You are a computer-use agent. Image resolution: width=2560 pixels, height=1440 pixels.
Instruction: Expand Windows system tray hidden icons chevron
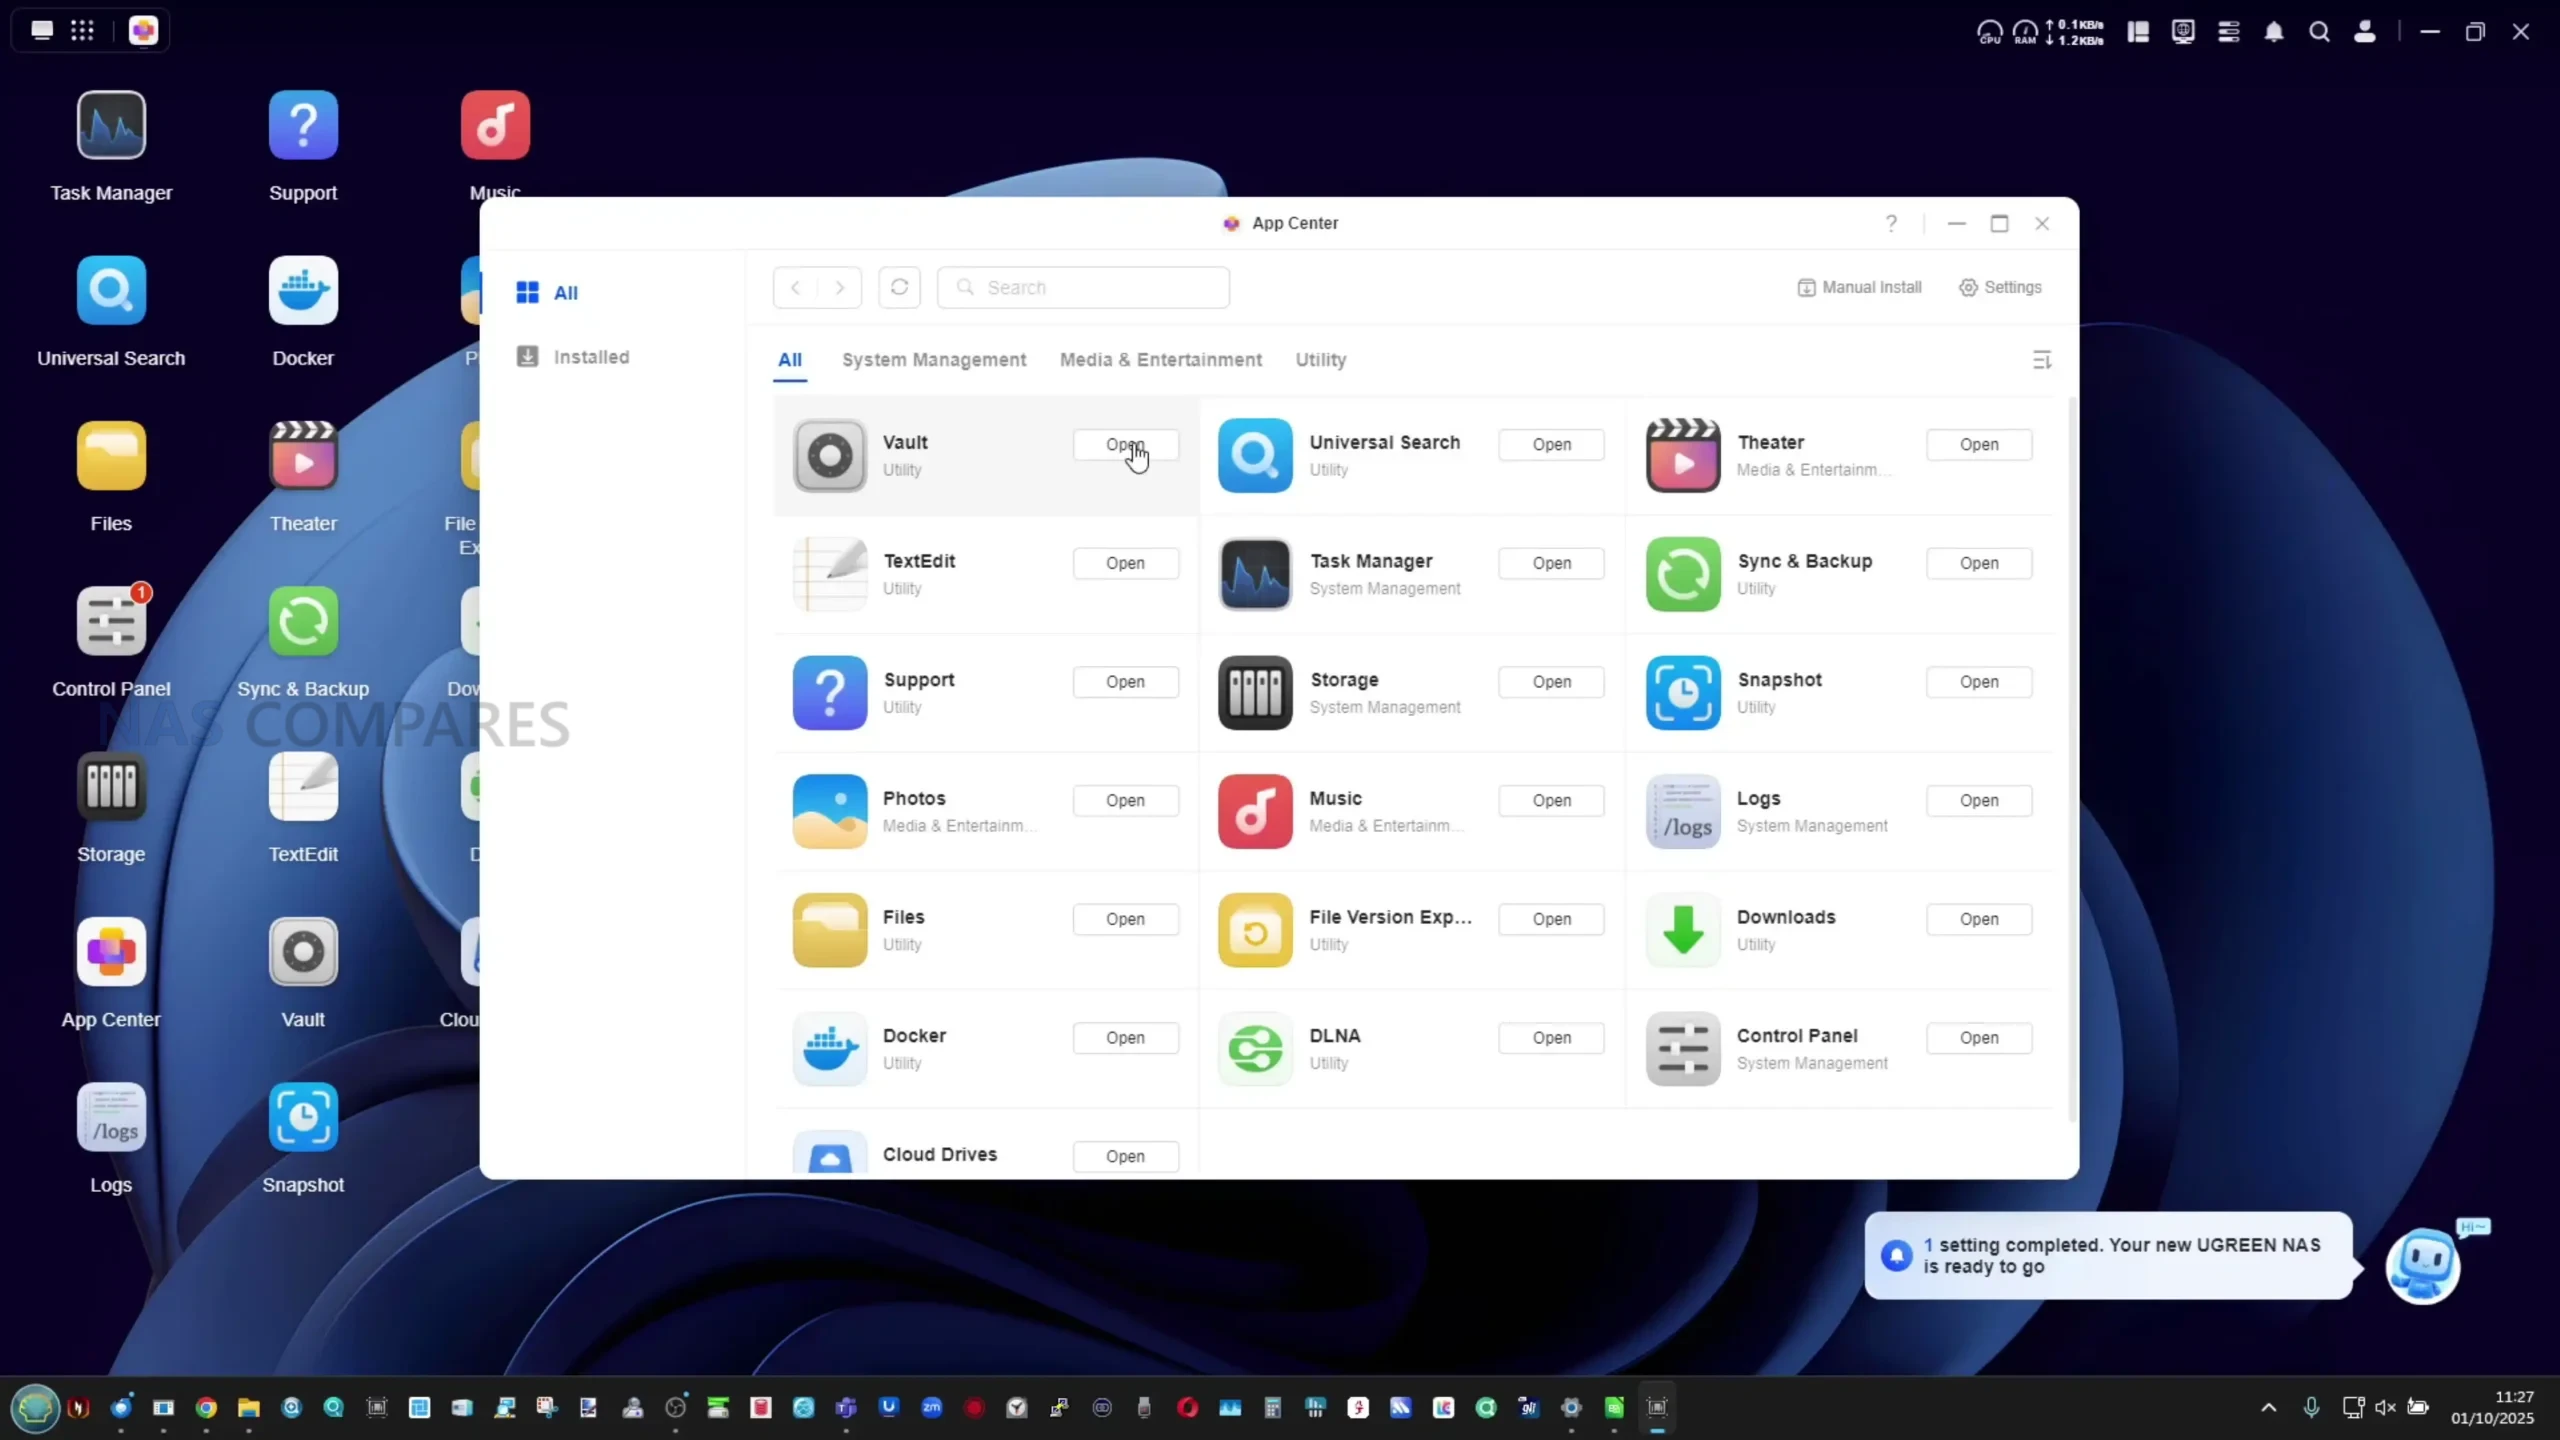2269,1408
